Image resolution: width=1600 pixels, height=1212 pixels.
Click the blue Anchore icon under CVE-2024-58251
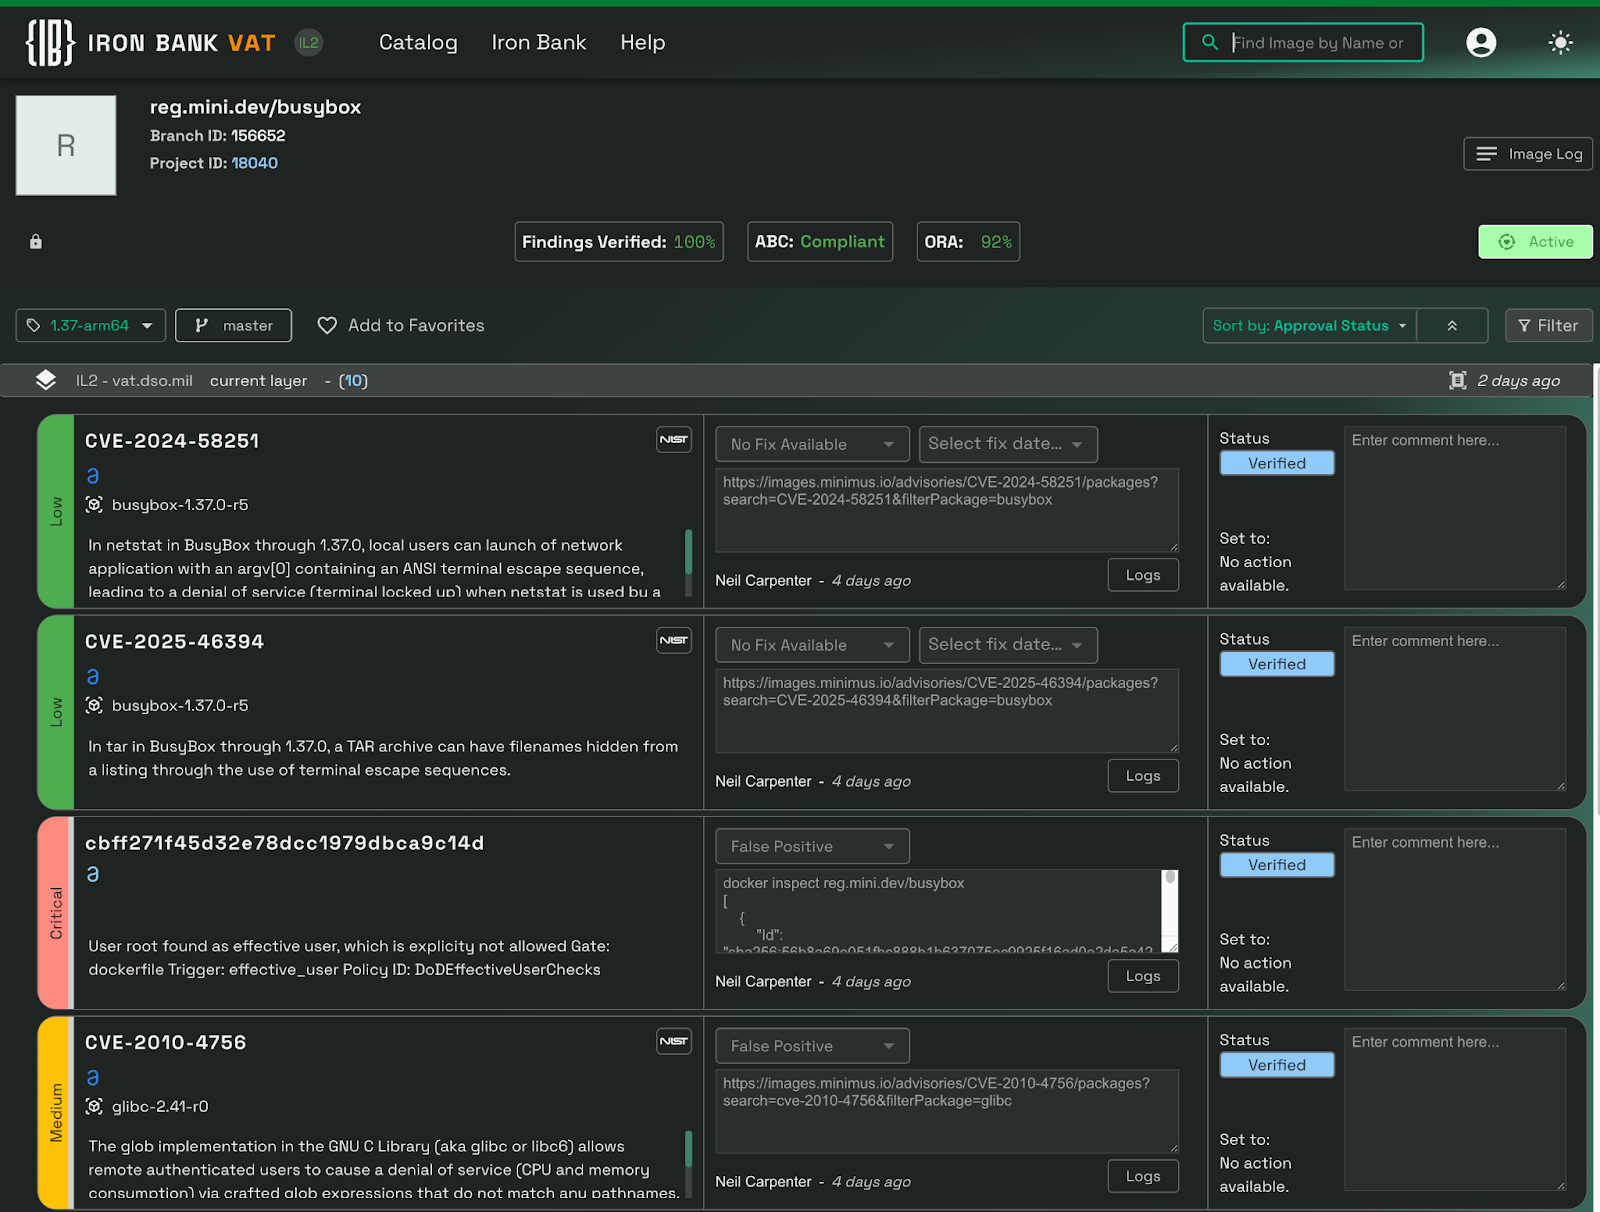(x=93, y=475)
